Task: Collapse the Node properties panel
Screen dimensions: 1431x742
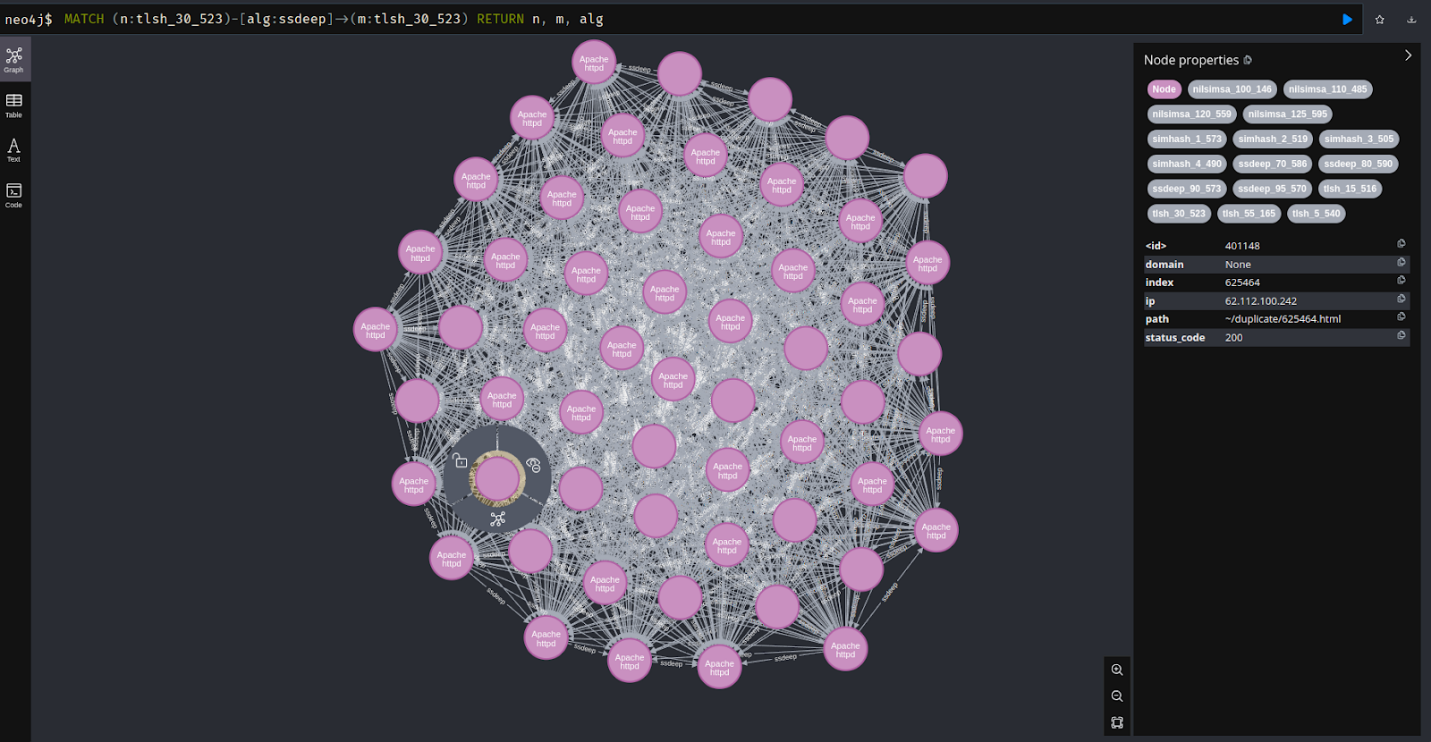Action: tap(1408, 56)
